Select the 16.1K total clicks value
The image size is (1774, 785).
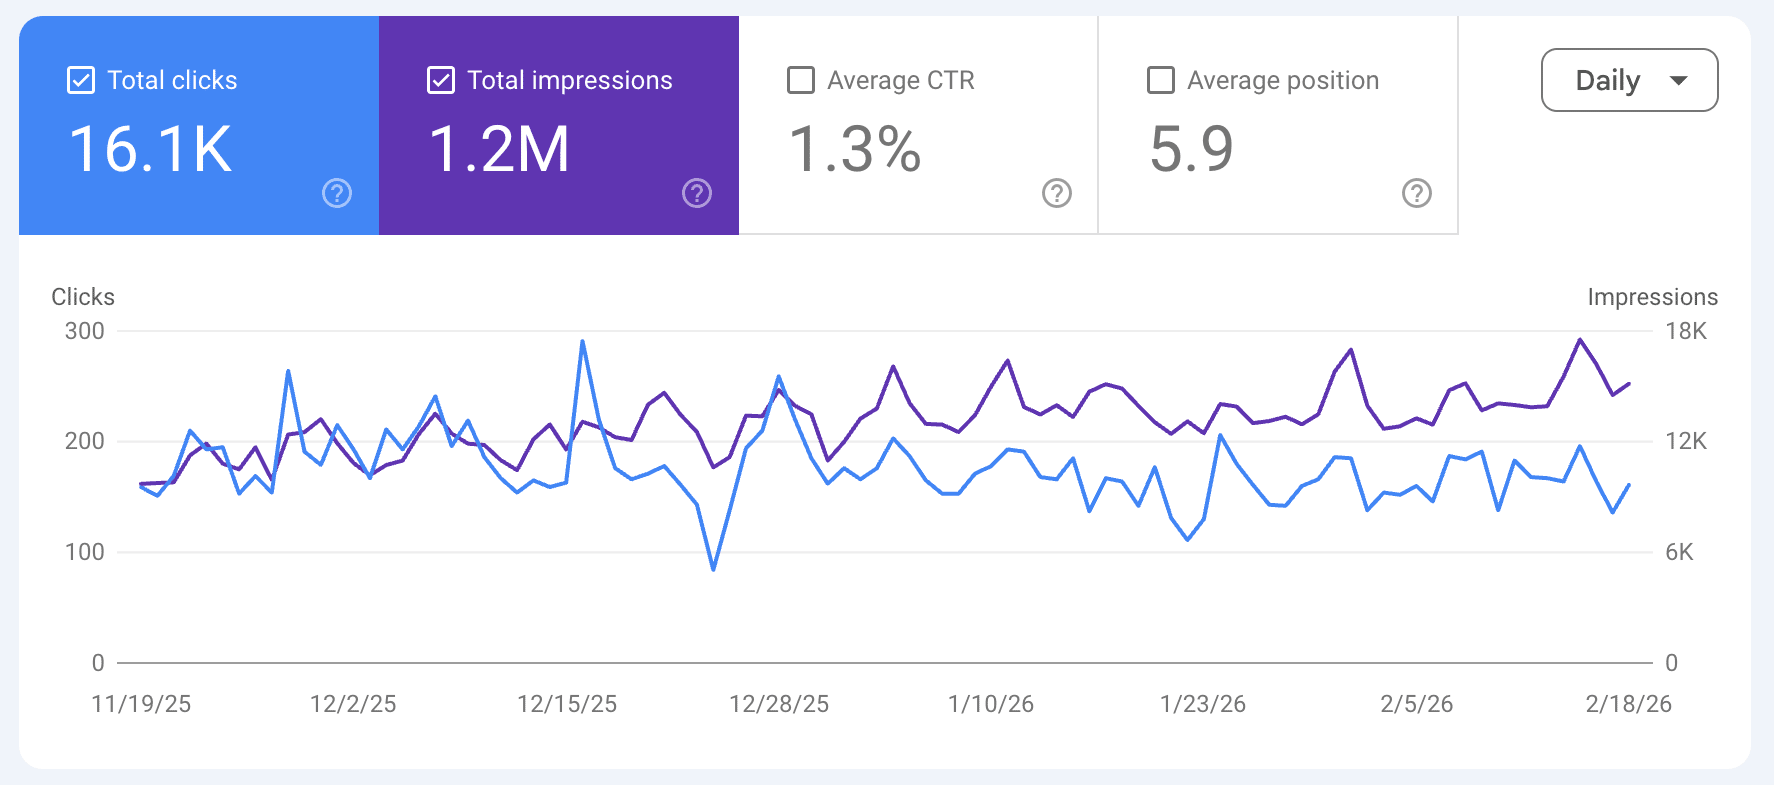point(150,150)
